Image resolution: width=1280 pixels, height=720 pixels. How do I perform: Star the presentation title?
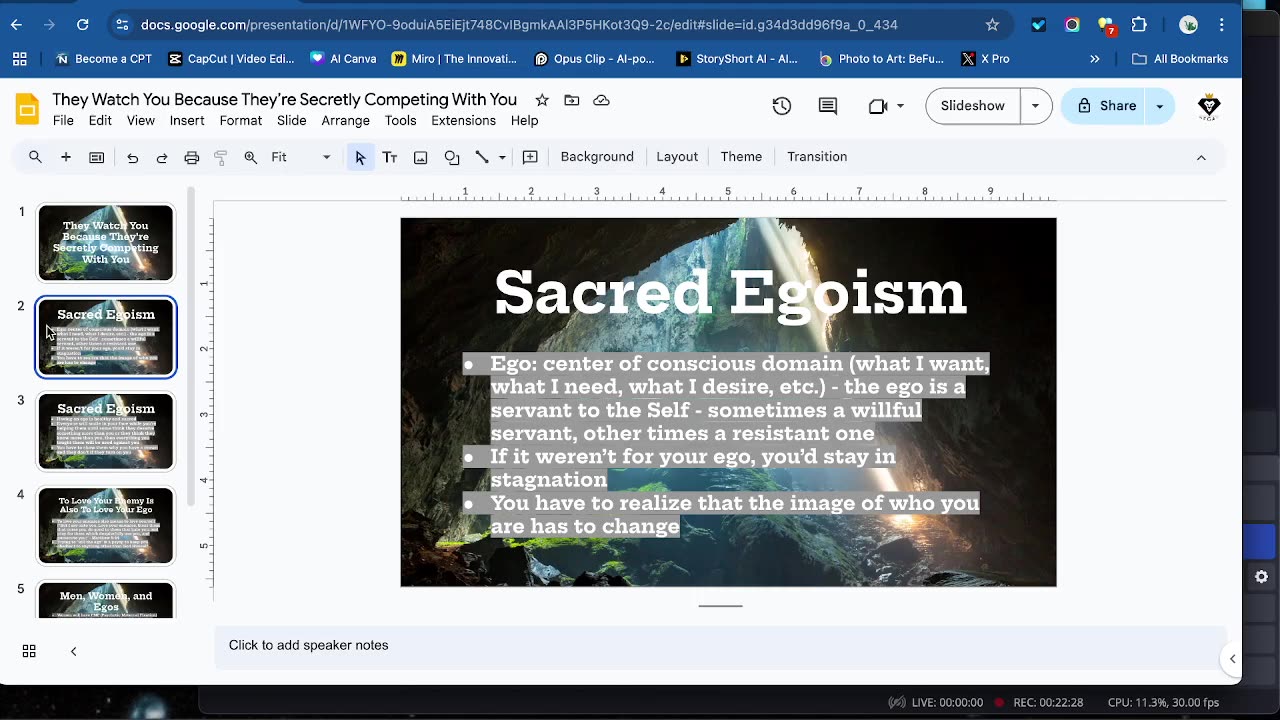coord(542,100)
